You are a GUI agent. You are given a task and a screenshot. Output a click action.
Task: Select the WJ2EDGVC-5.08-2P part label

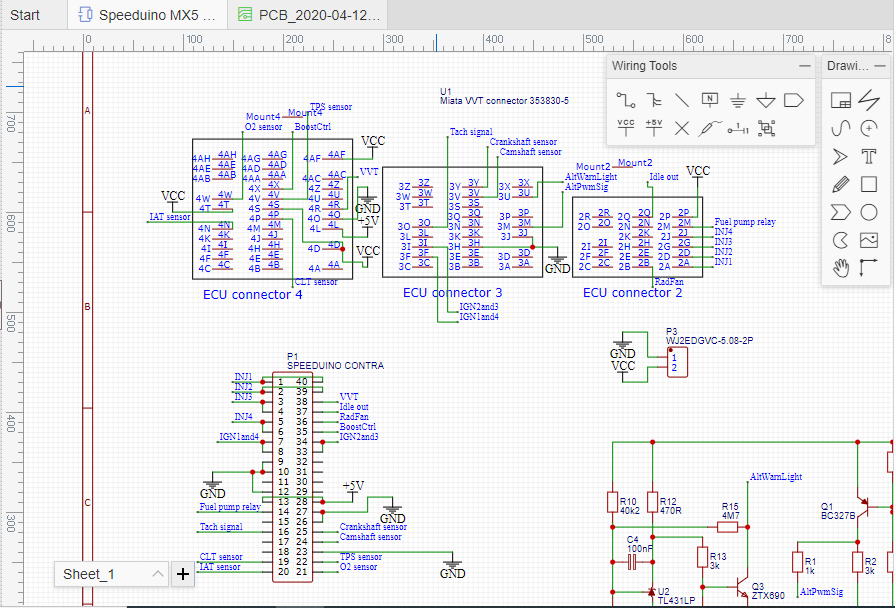tap(709, 340)
